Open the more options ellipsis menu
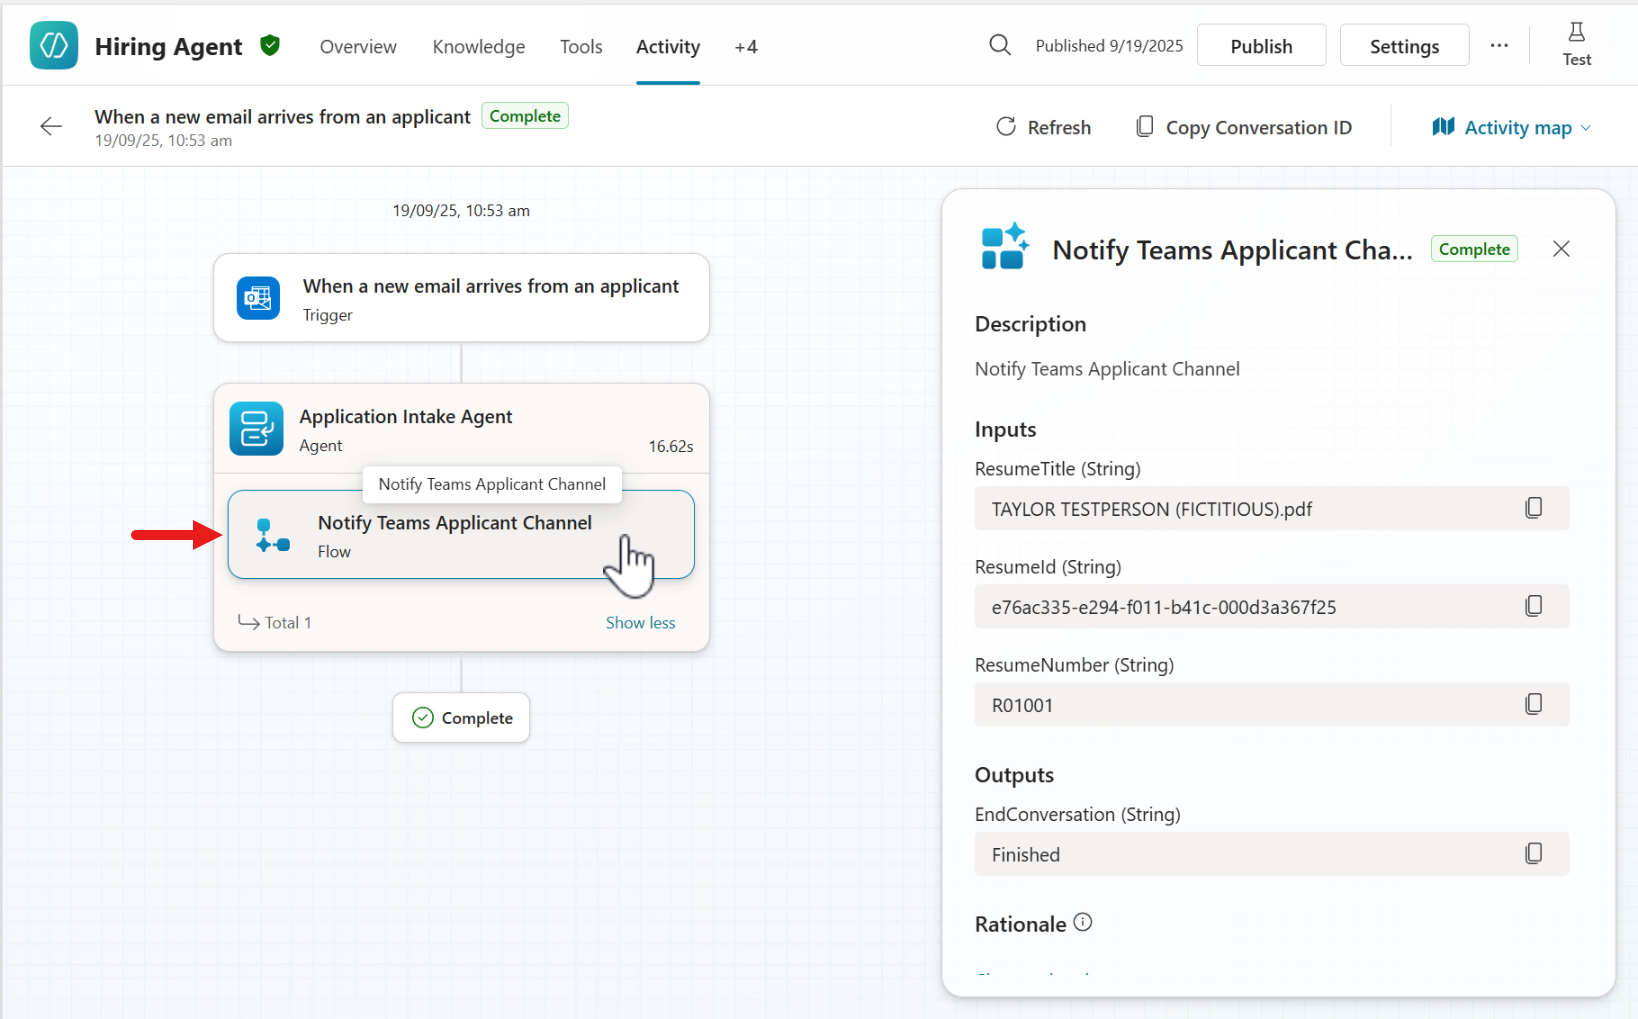This screenshot has height=1019, width=1638. pyautogui.click(x=1498, y=46)
